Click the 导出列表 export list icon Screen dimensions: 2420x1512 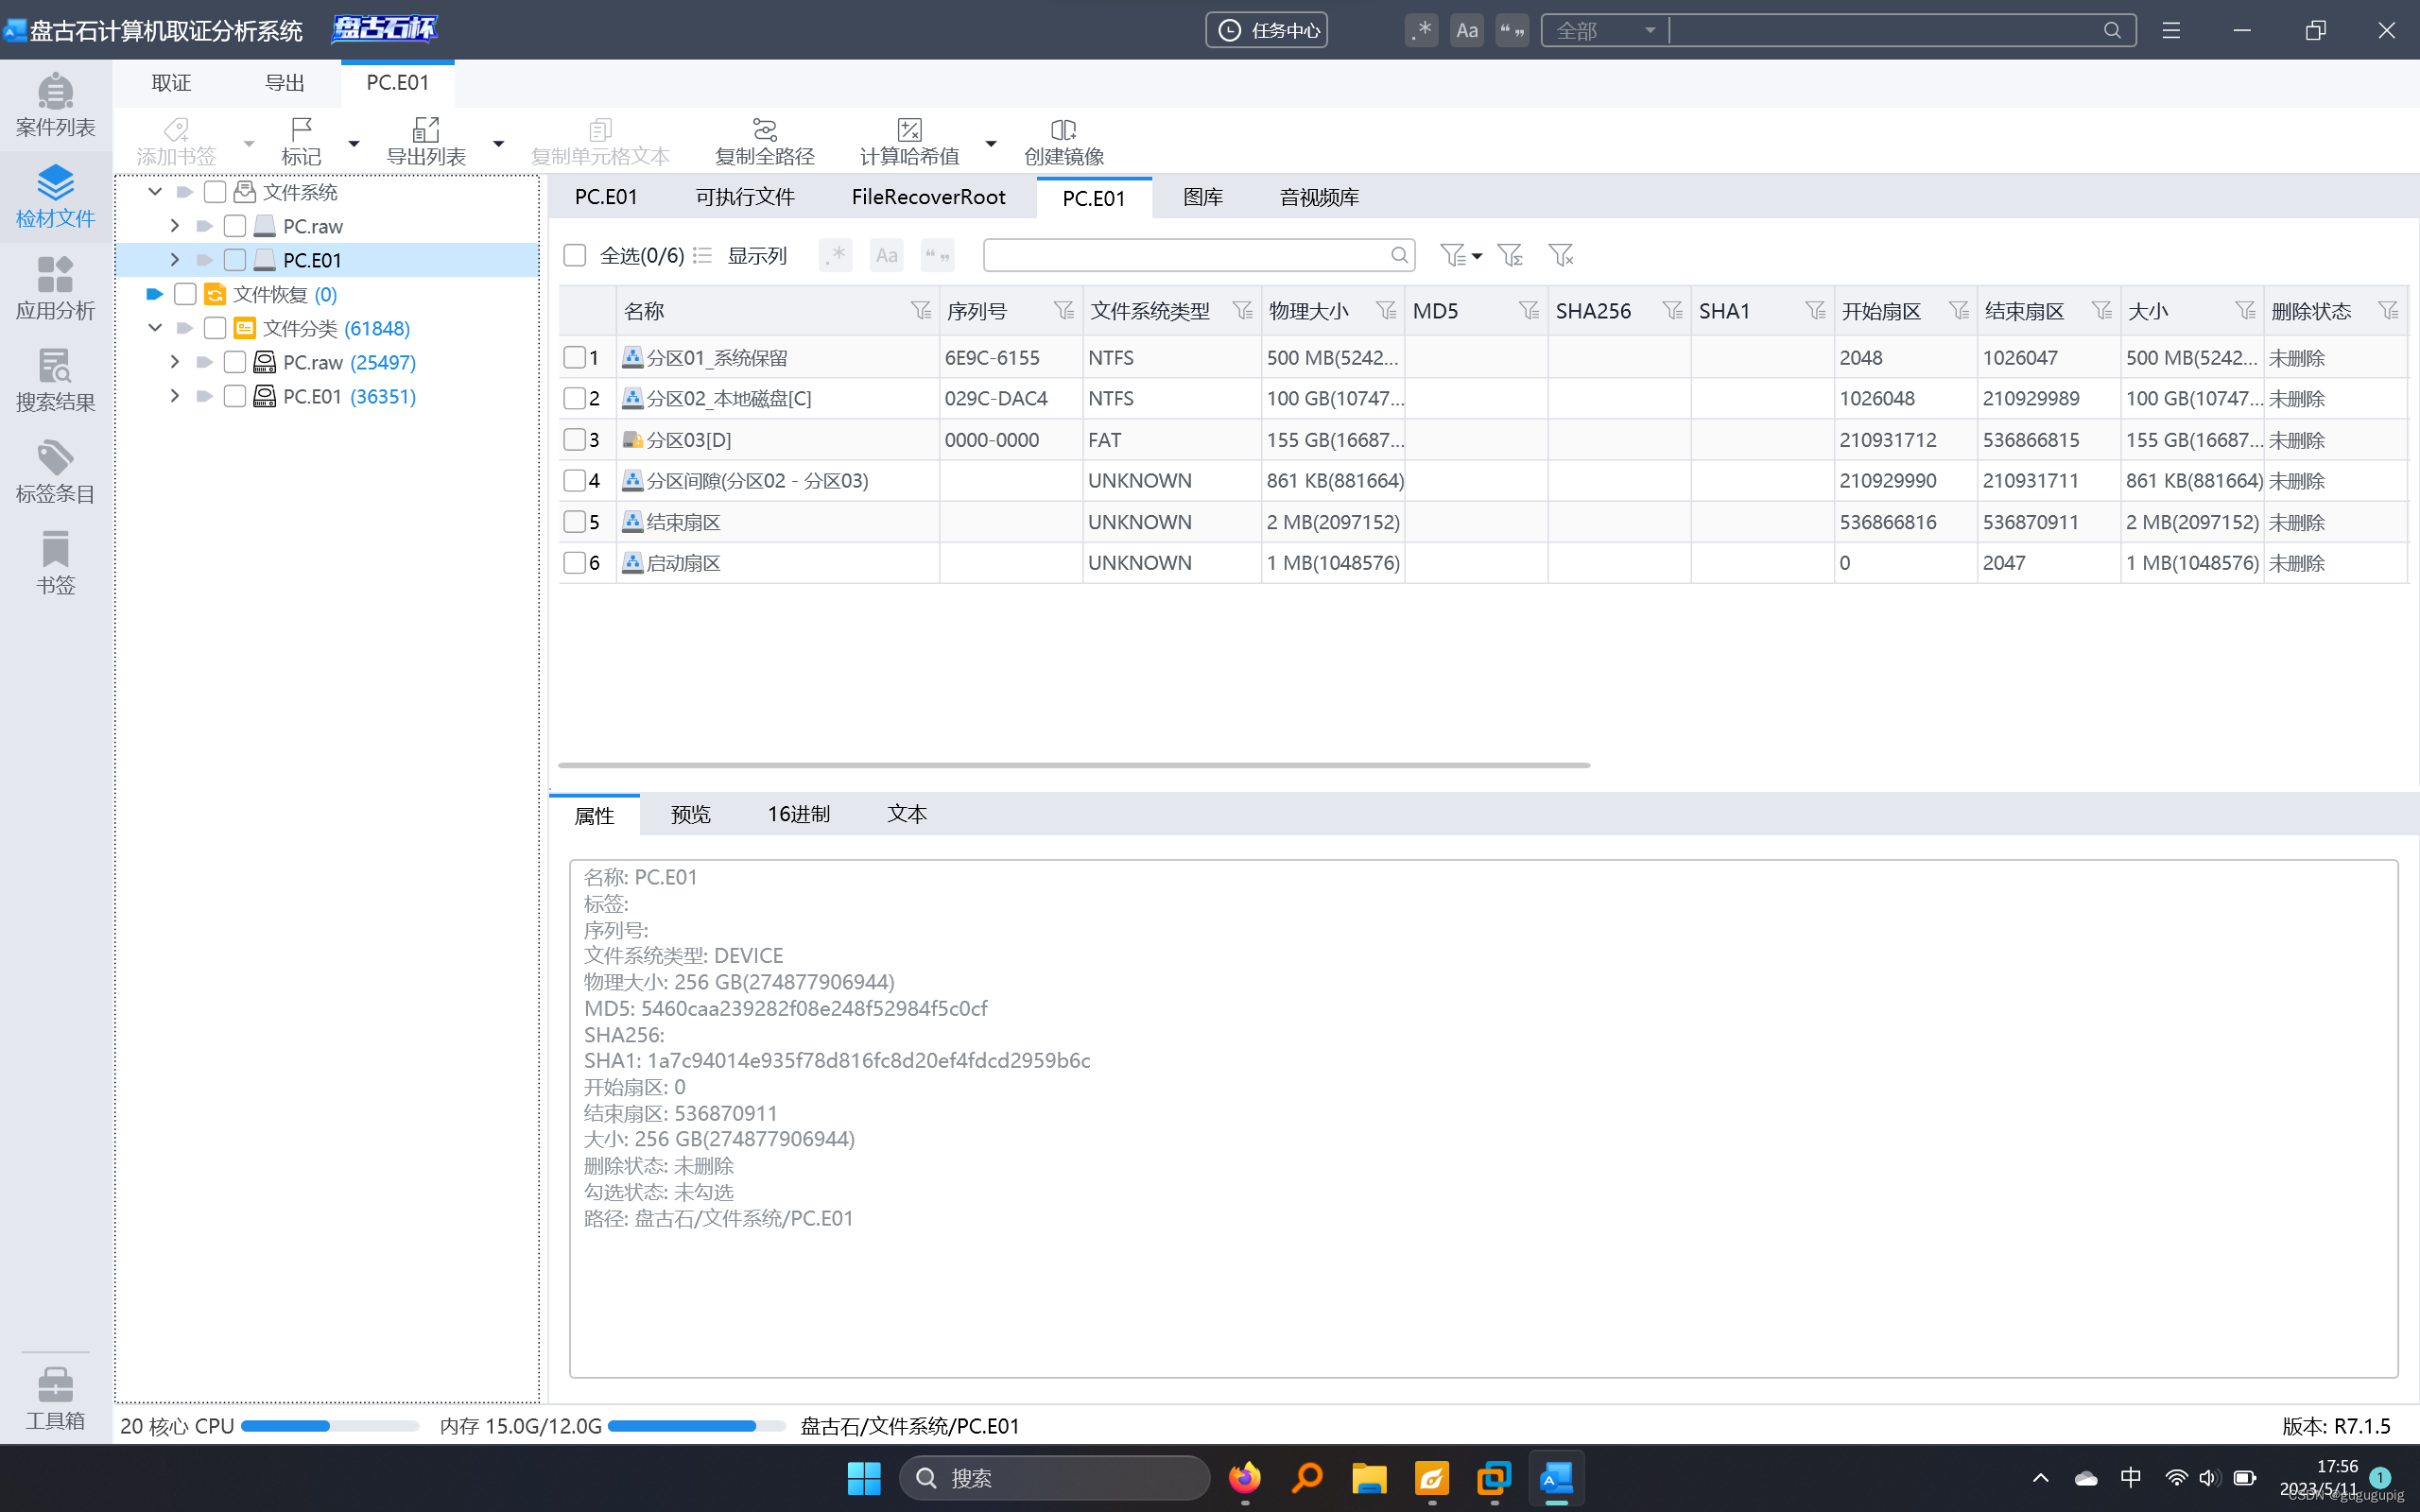[426, 141]
